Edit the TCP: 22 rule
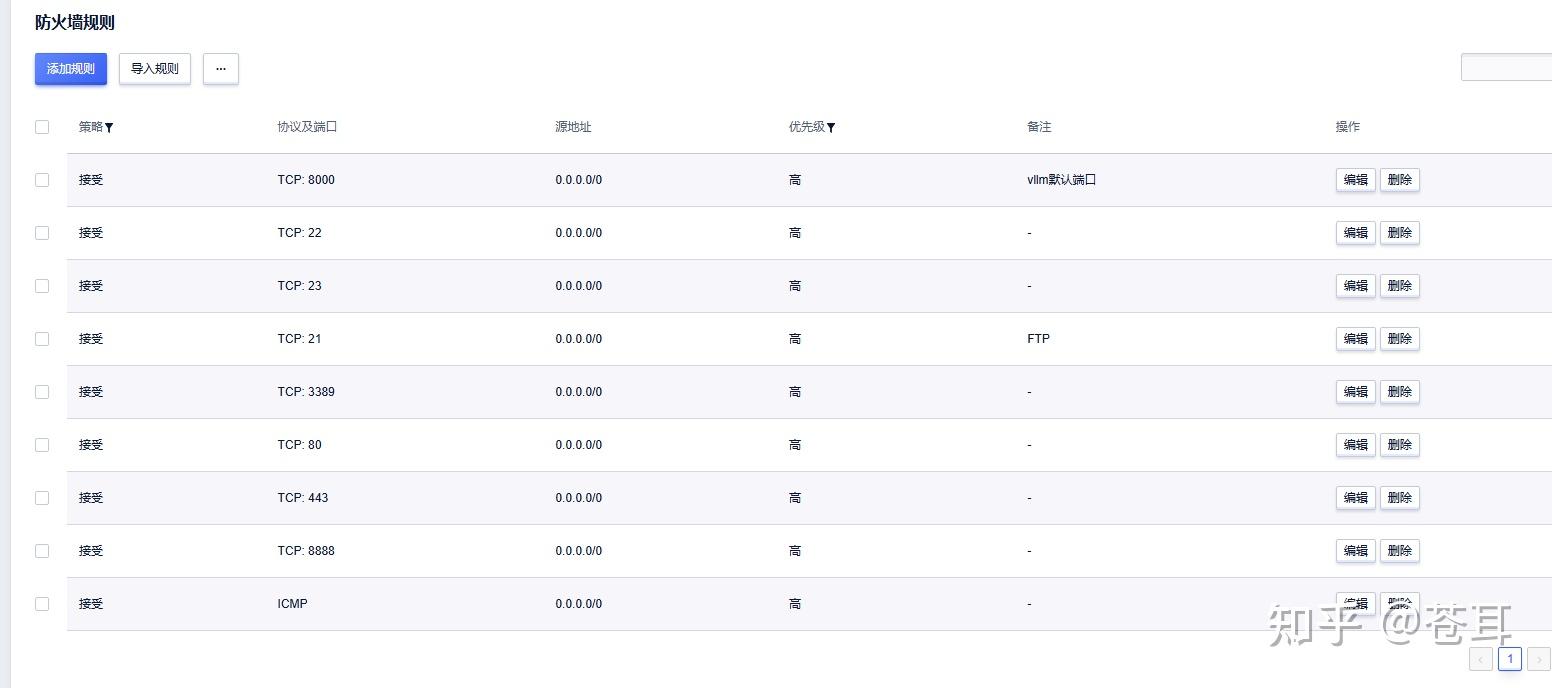 pyautogui.click(x=1355, y=233)
